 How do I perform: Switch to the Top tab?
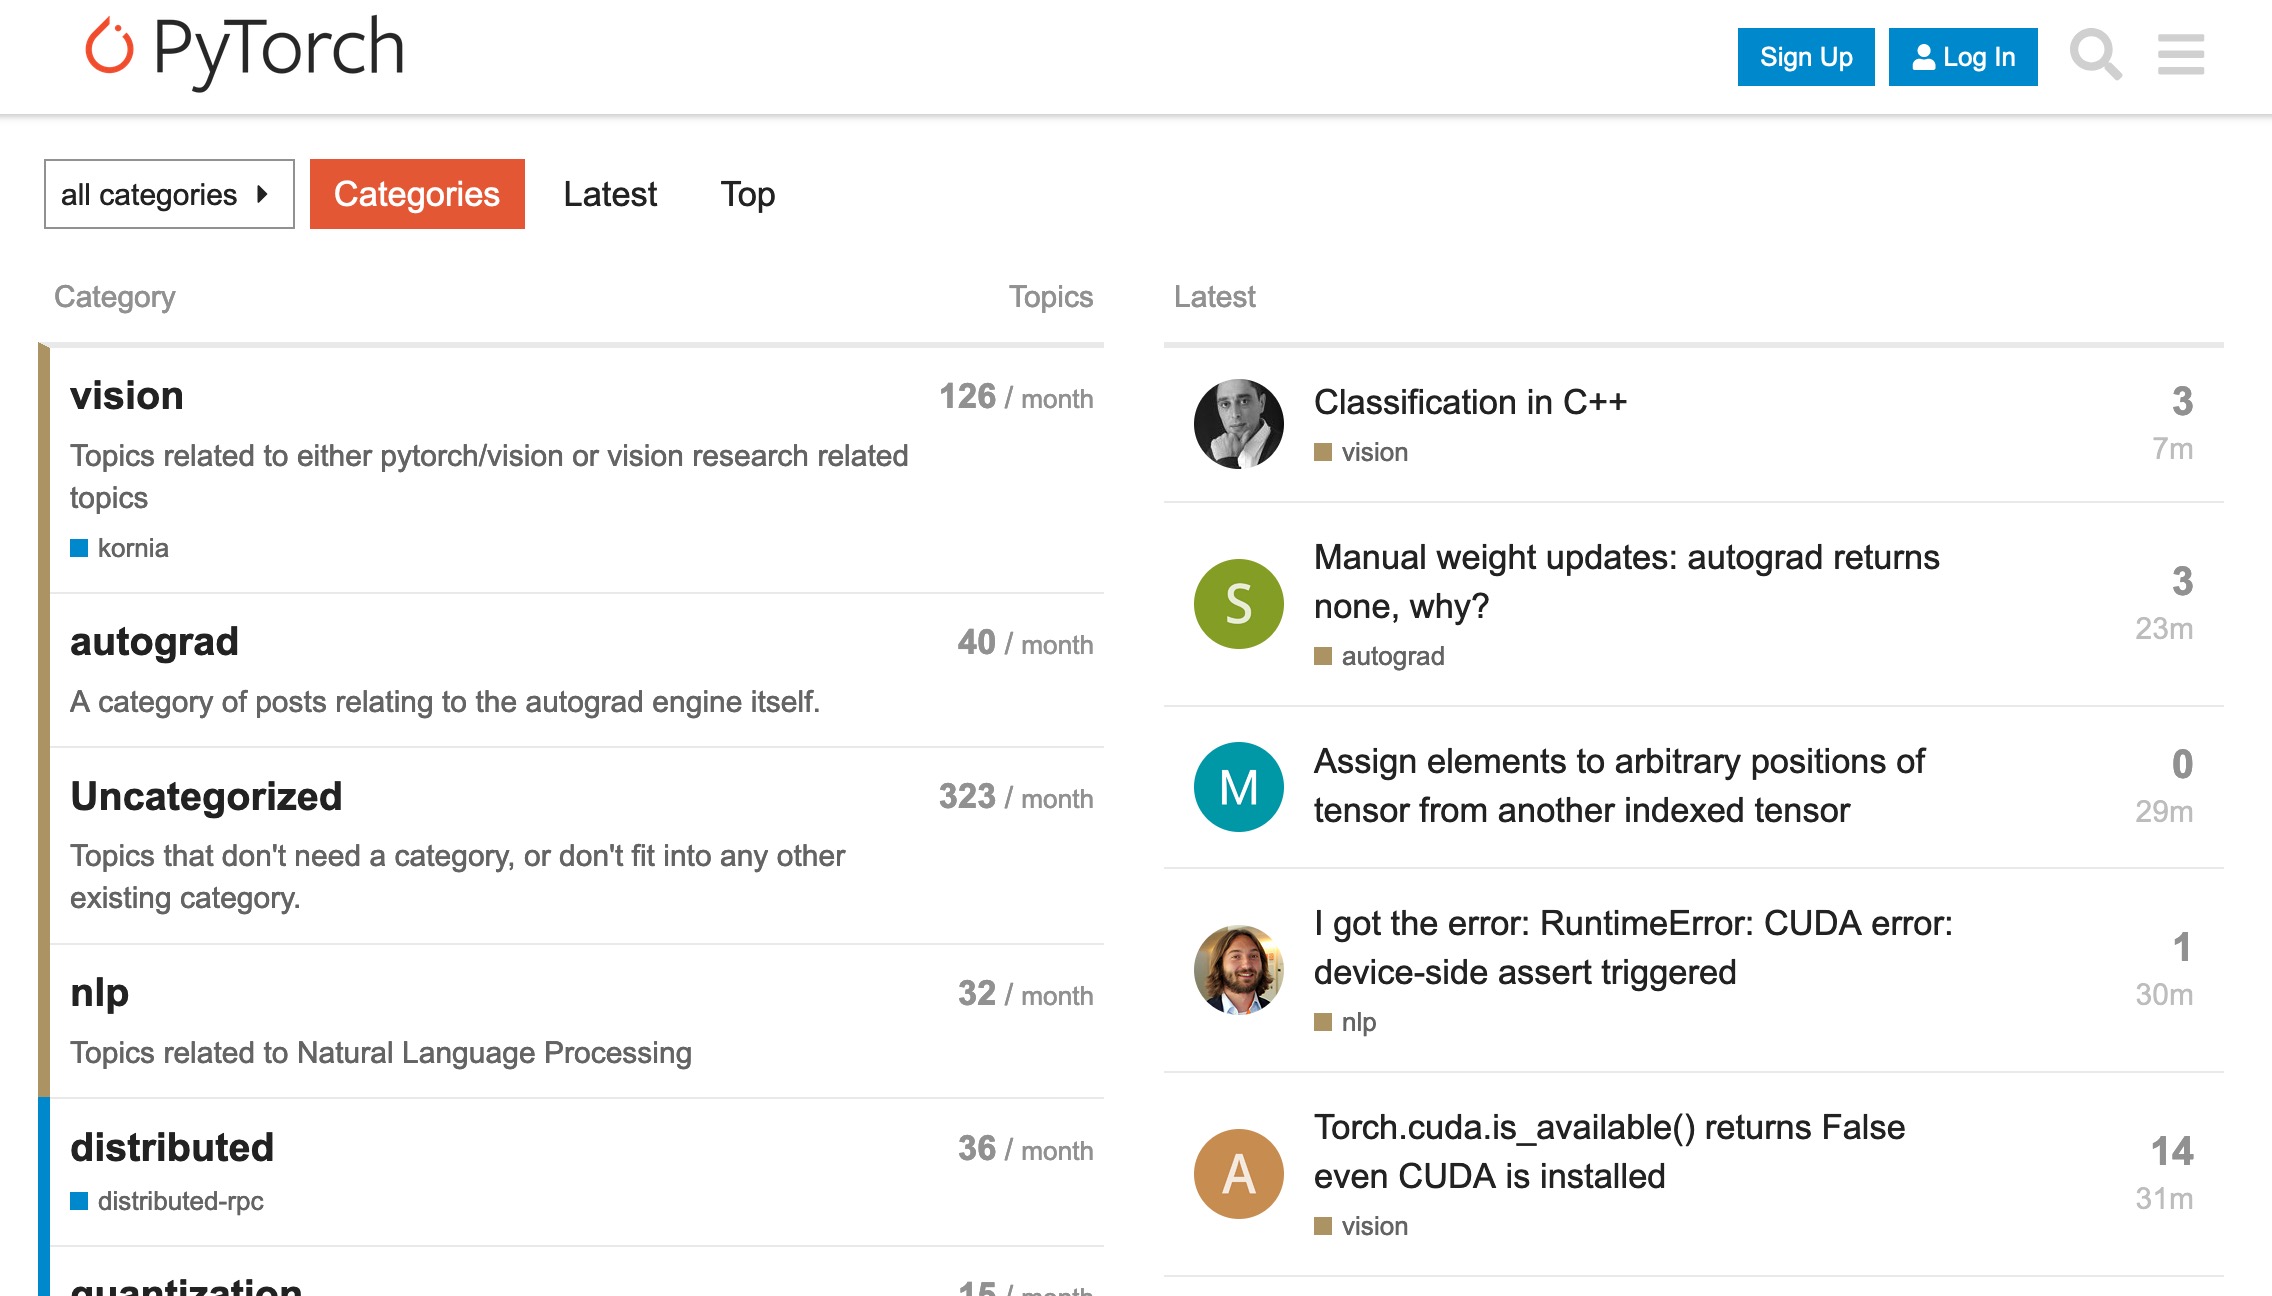point(747,194)
